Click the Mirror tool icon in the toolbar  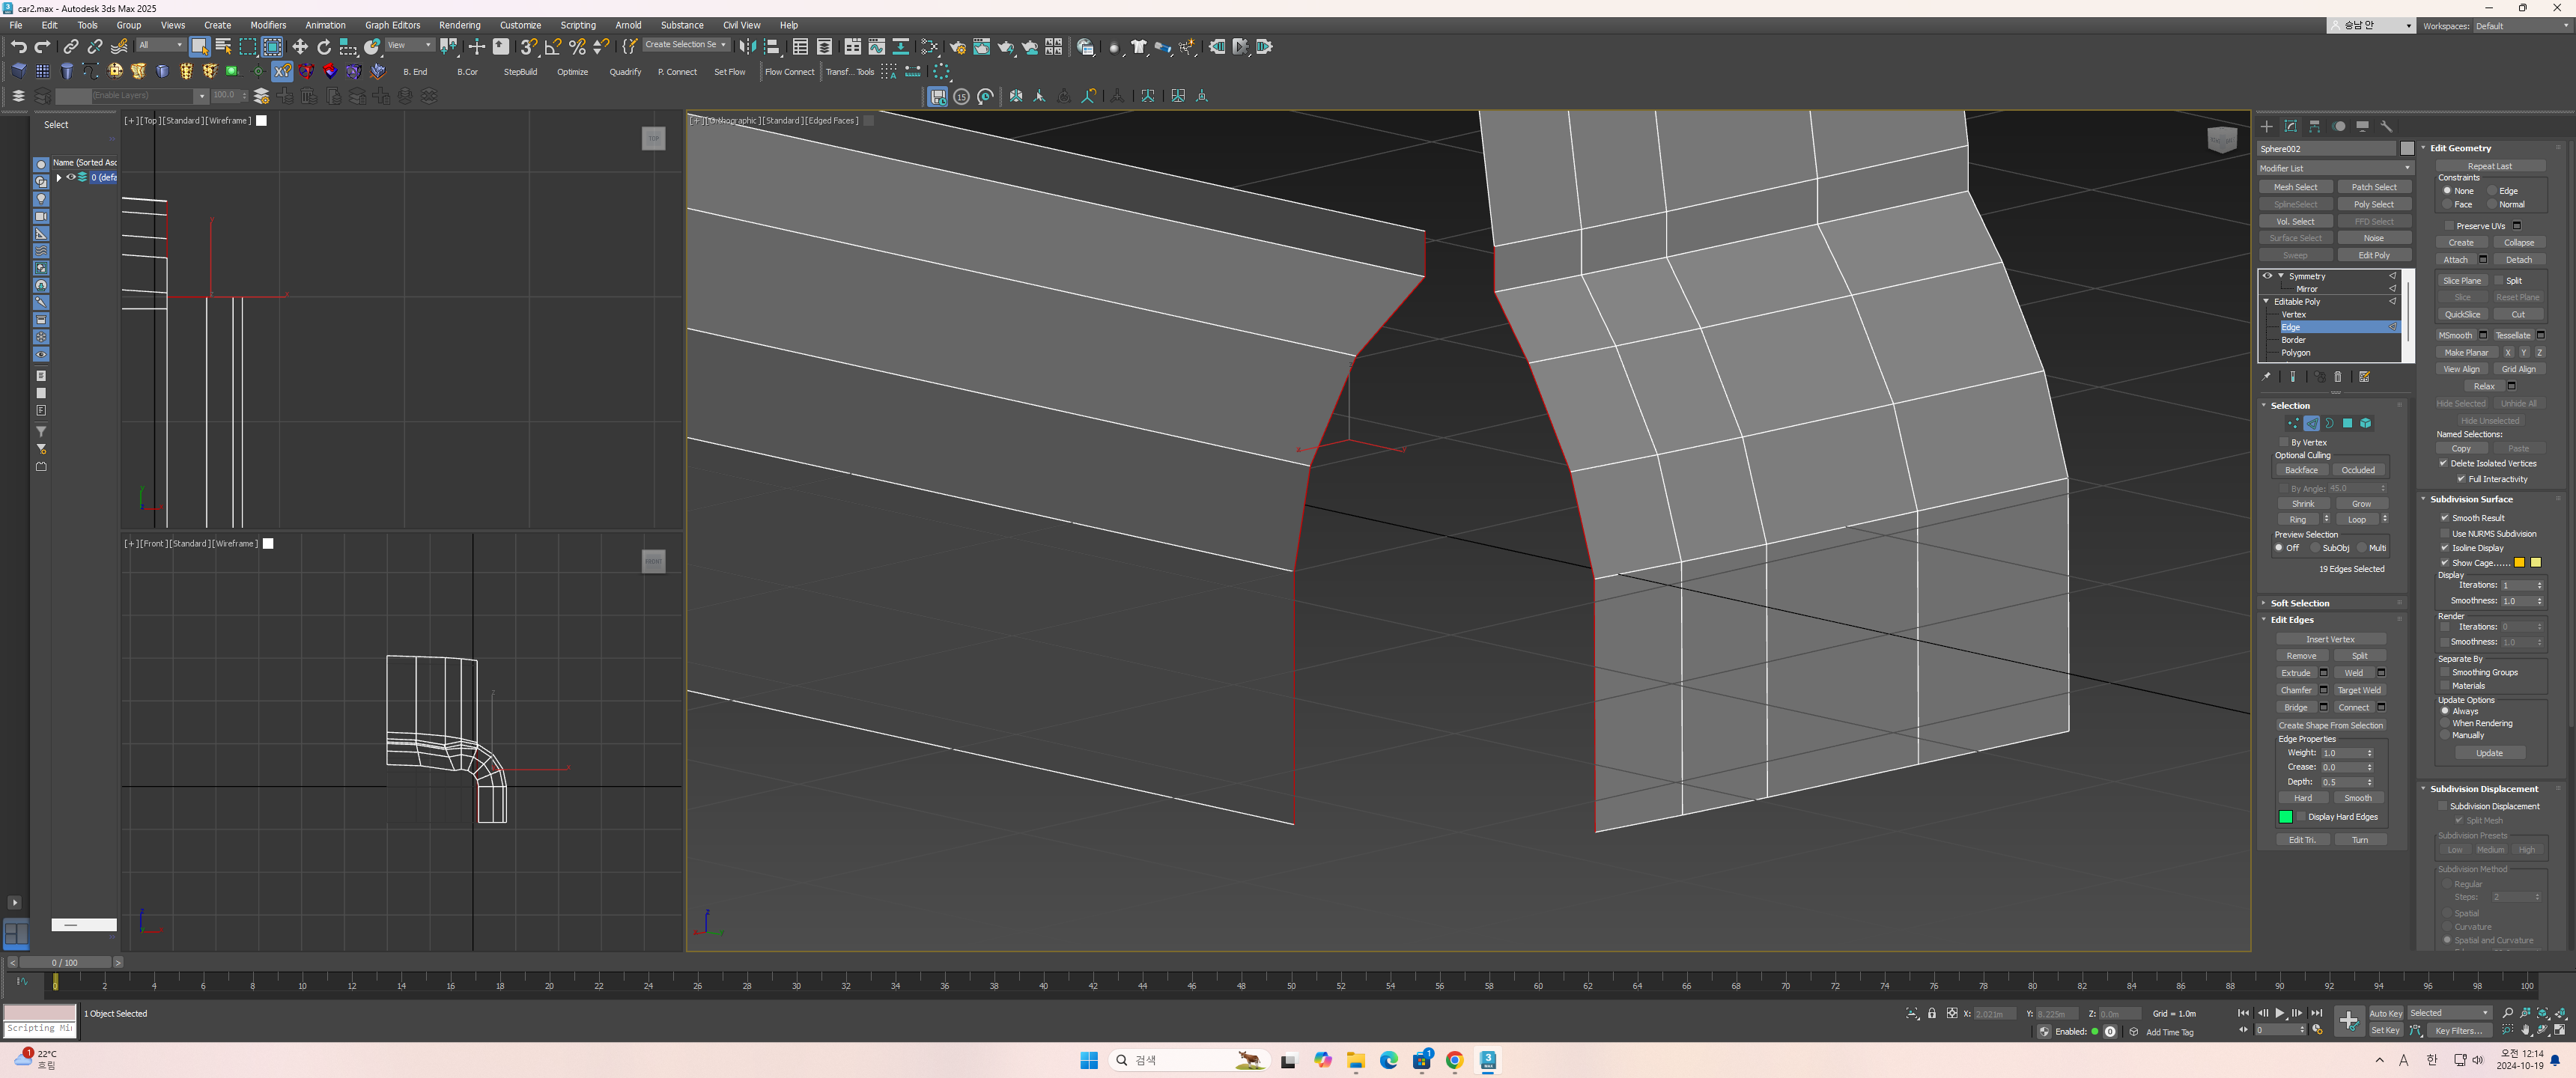tap(747, 47)
